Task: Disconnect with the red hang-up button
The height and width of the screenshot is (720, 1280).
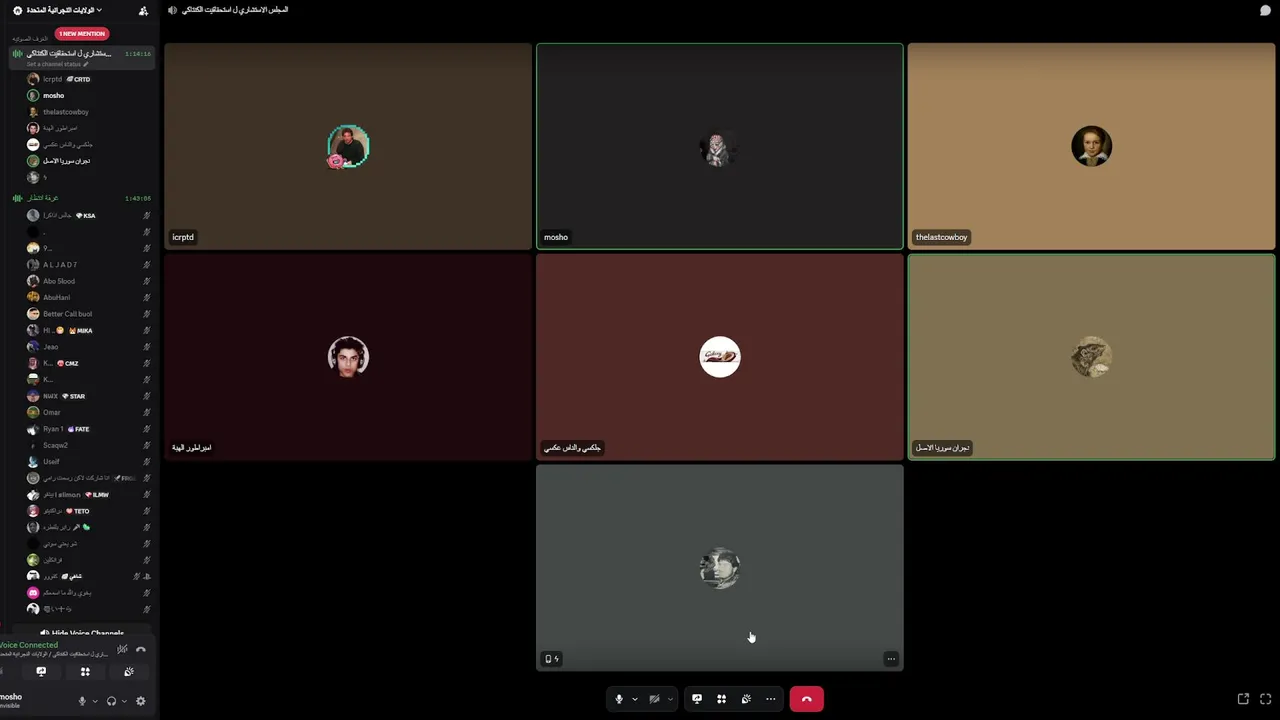Action: 807,699
